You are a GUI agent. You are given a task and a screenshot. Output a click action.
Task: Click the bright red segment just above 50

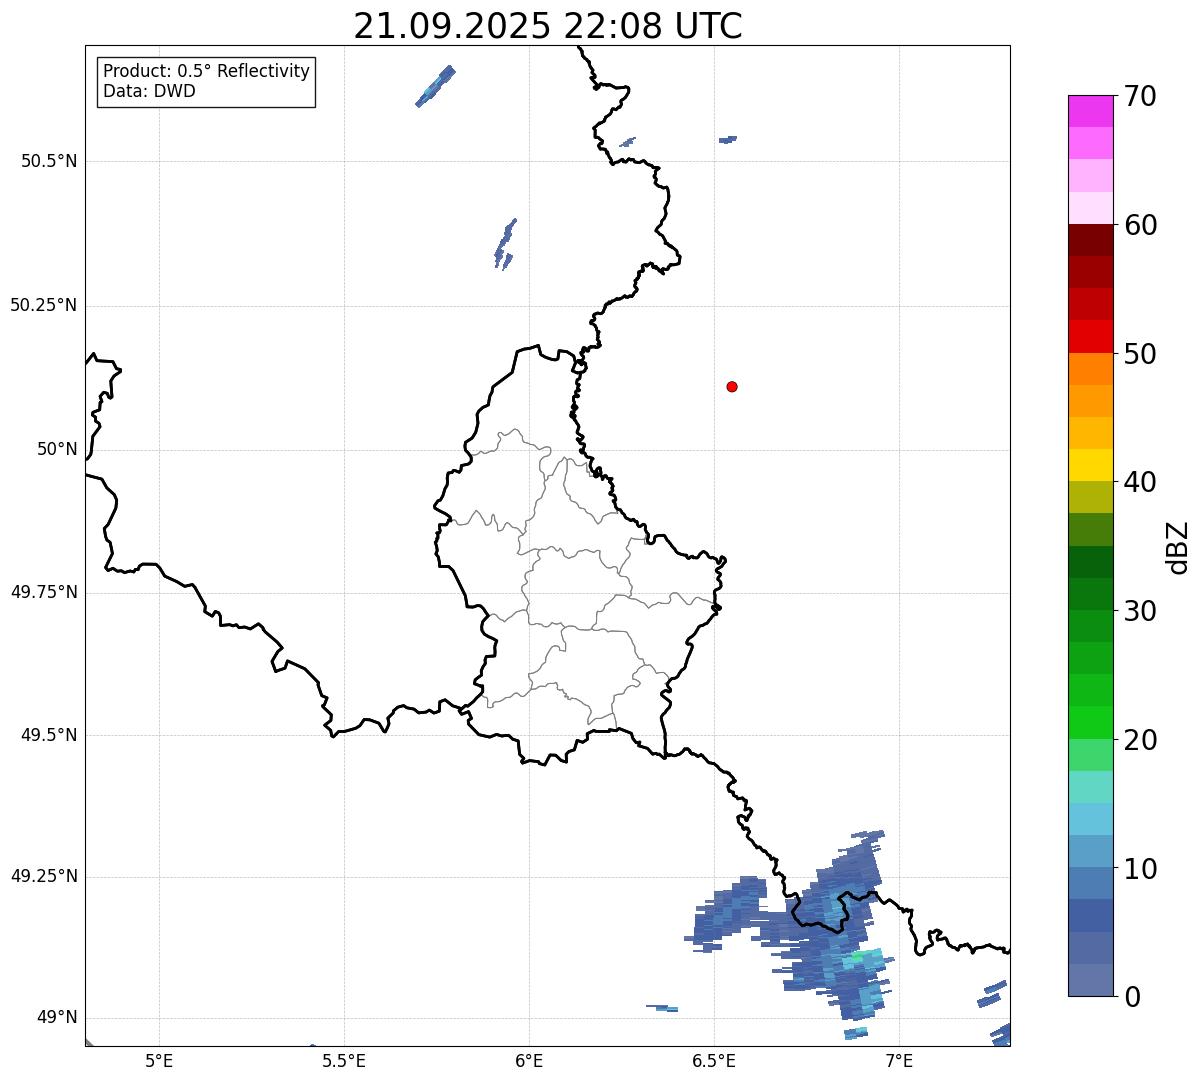(x=1091, y=337)
